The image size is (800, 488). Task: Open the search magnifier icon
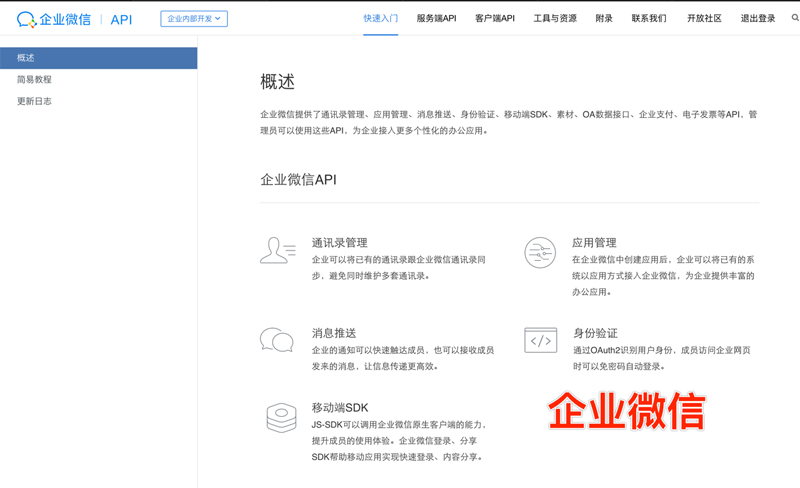click(x=795, y=18)
